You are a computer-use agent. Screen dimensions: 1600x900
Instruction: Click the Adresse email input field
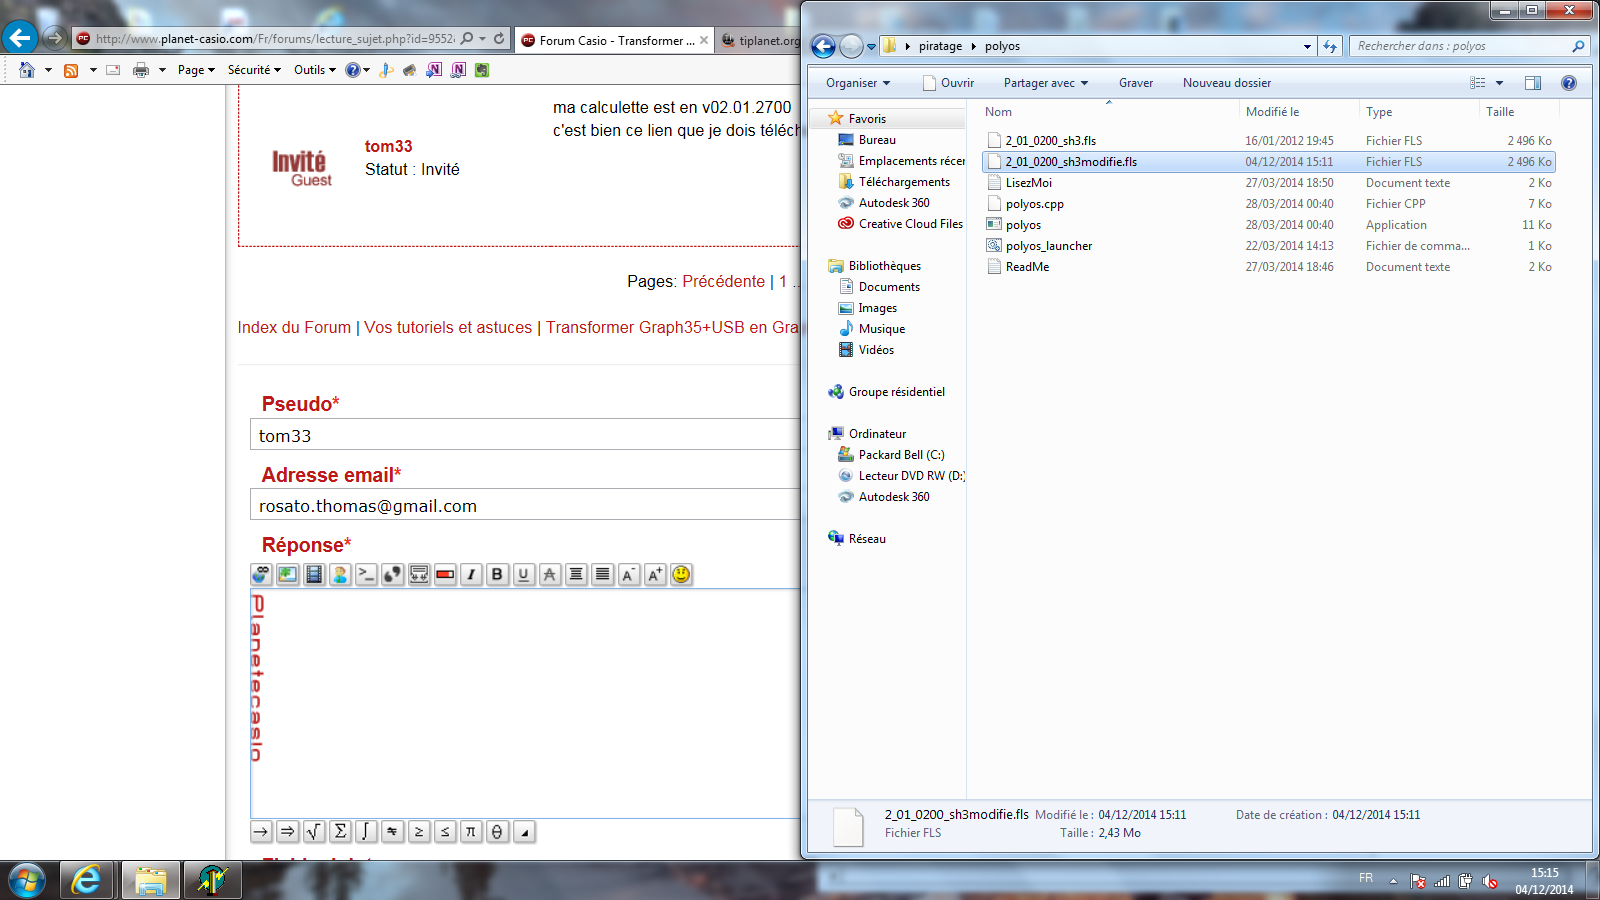(x=525, y=505)
